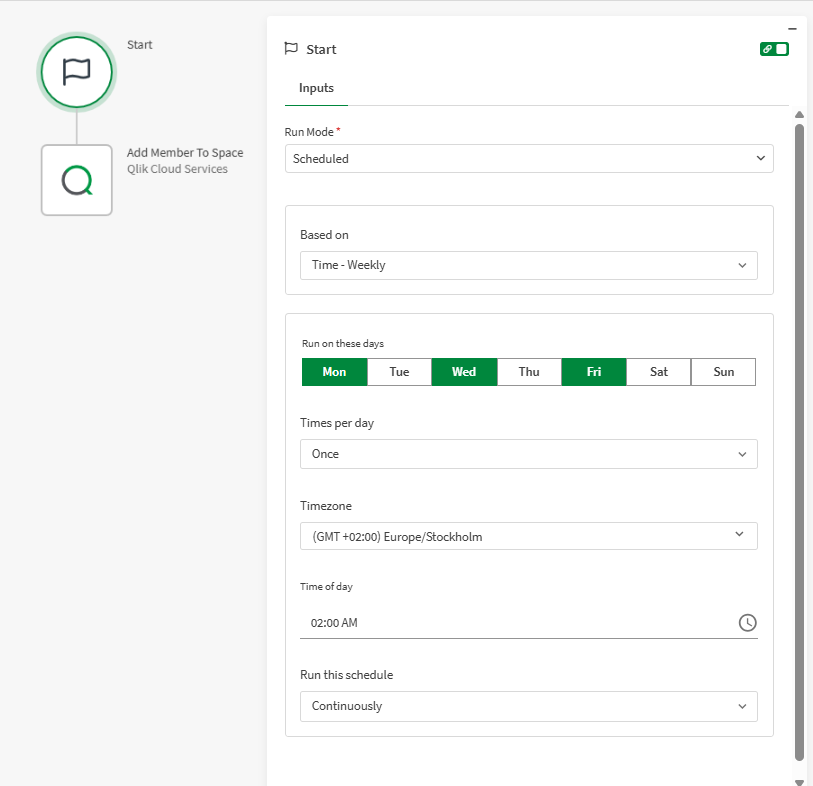This screenshot has width=813, height=786.
Task: Click the Add Member To Space label
Action: (x=185, y=152)
